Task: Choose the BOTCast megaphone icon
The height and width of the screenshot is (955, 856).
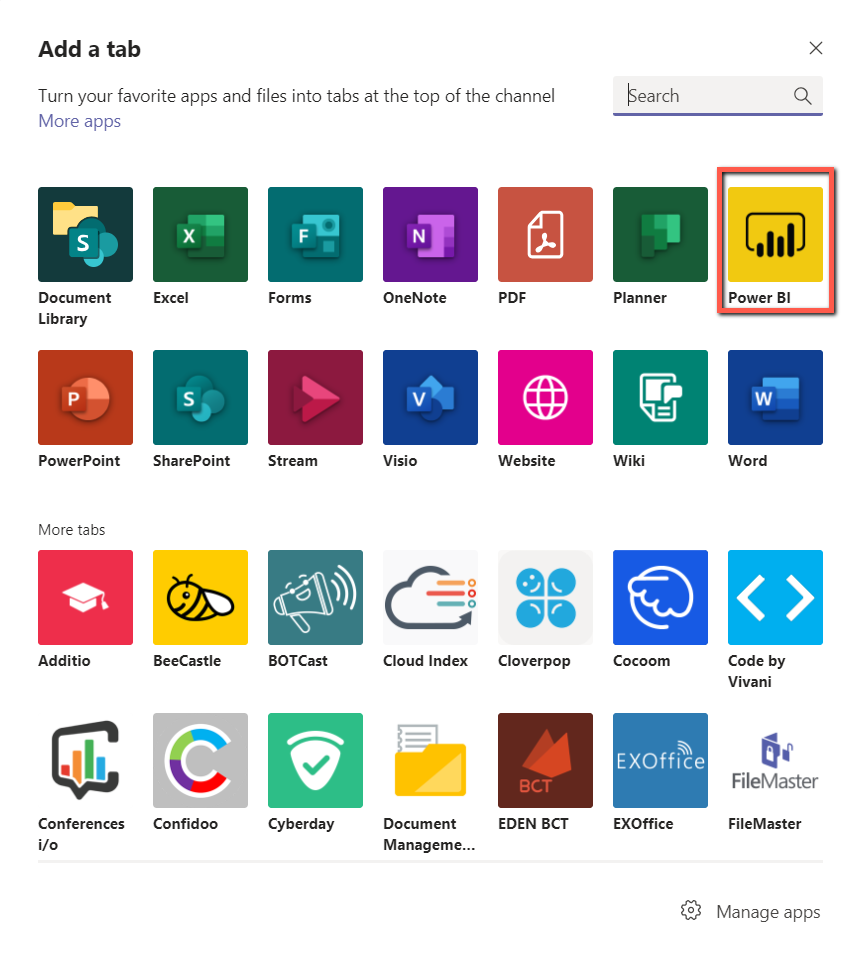Action: [316, 597]
